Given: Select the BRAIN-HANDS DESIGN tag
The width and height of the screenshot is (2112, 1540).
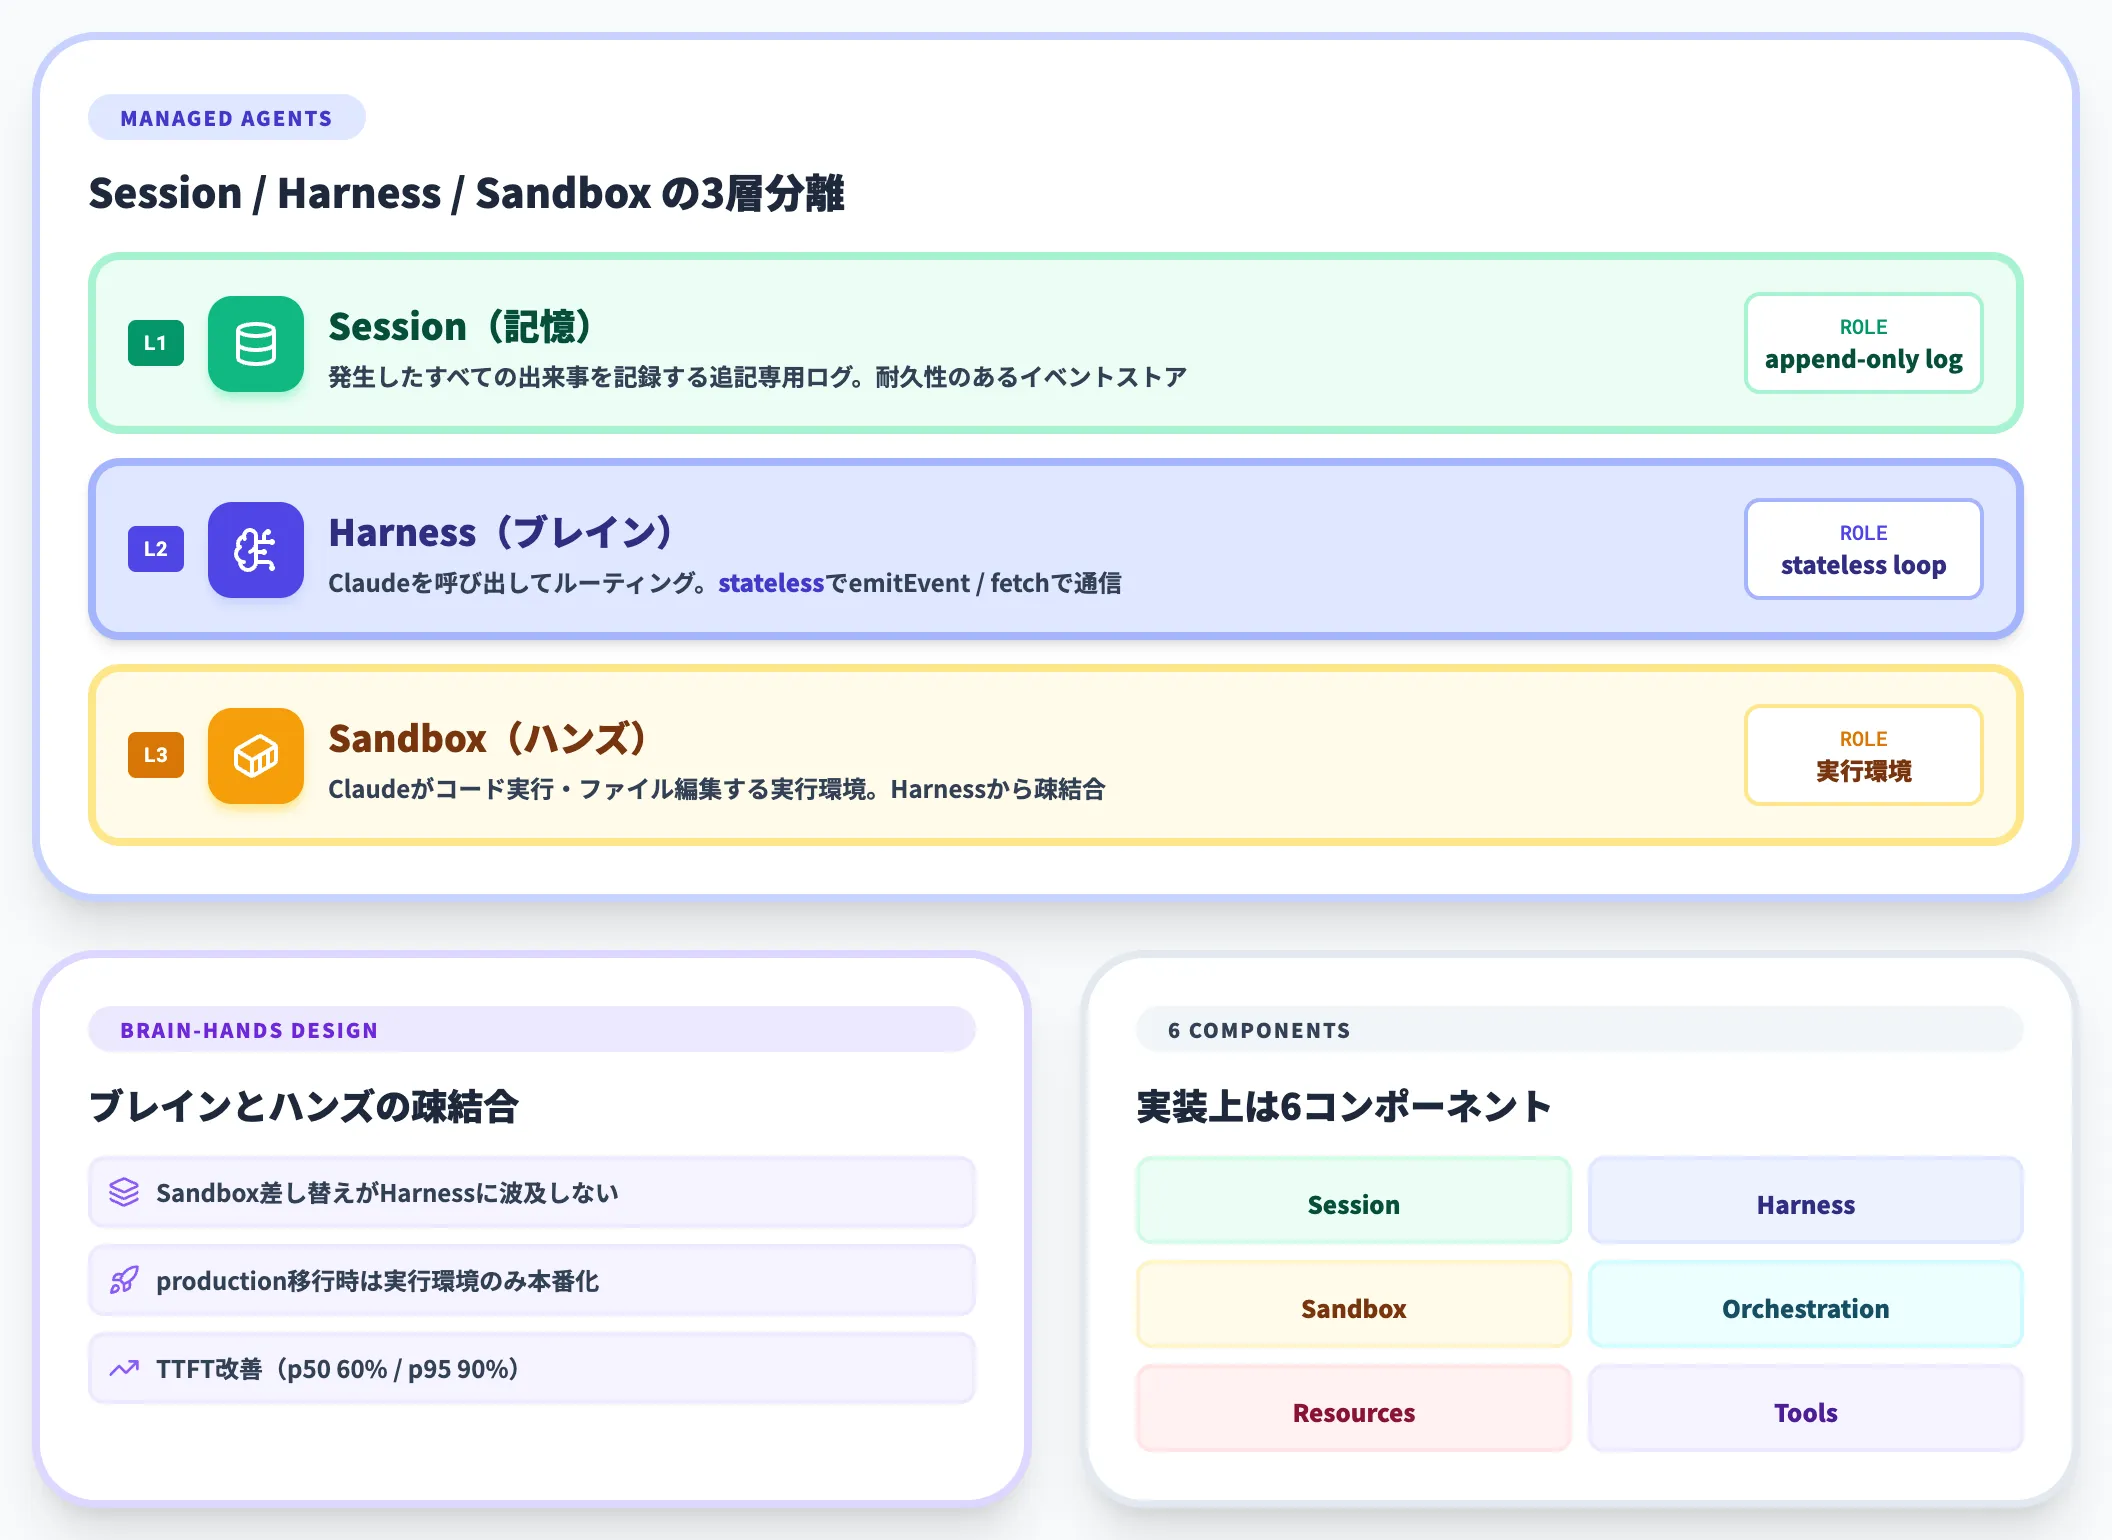Looking at the screenshot, I should click(x=532, y=1030).
